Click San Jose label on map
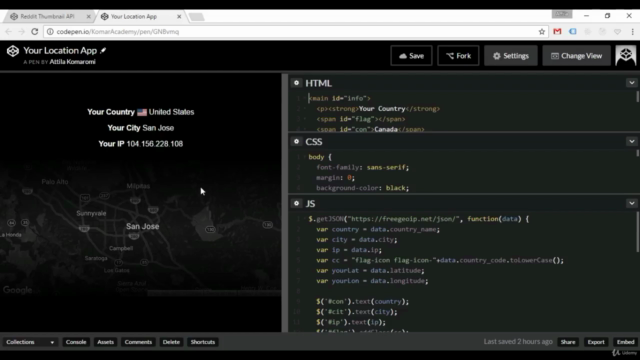 pos(142,227)
